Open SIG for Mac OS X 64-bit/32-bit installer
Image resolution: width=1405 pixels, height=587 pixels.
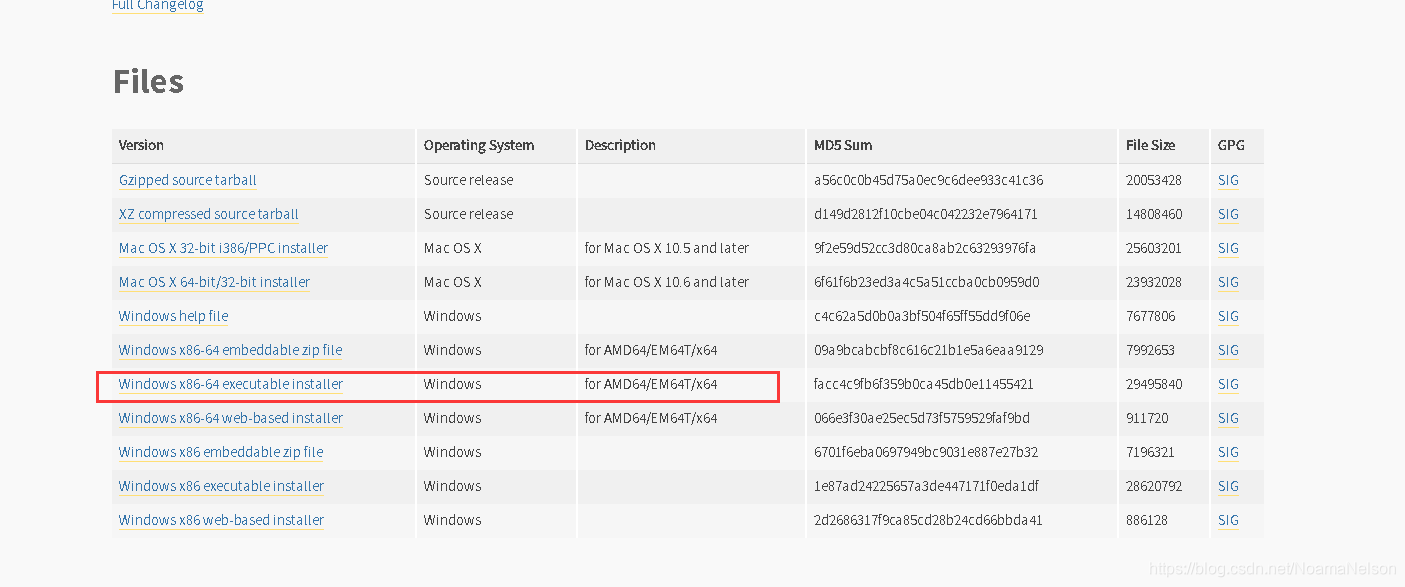click(1228, 282)
